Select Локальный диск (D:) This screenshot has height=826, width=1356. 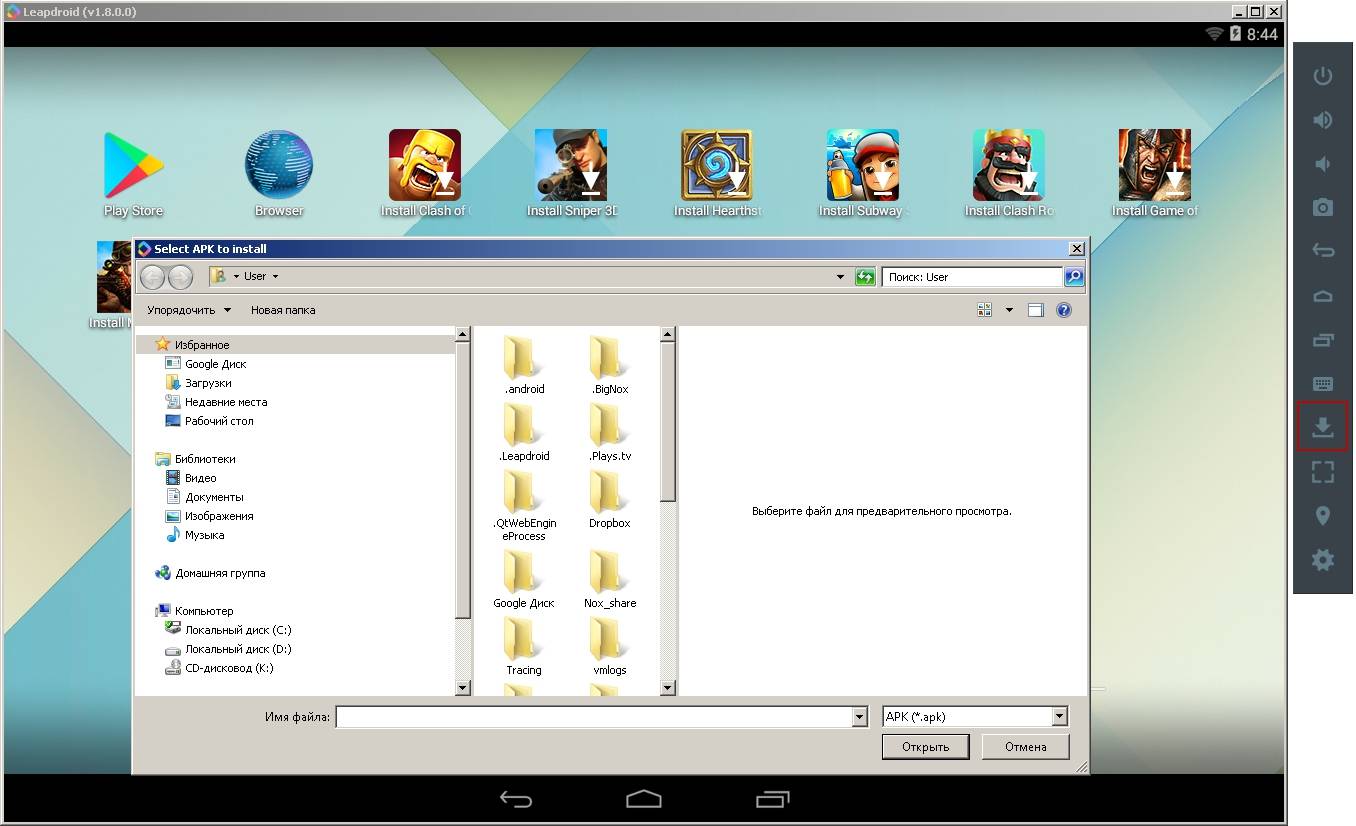238,649
